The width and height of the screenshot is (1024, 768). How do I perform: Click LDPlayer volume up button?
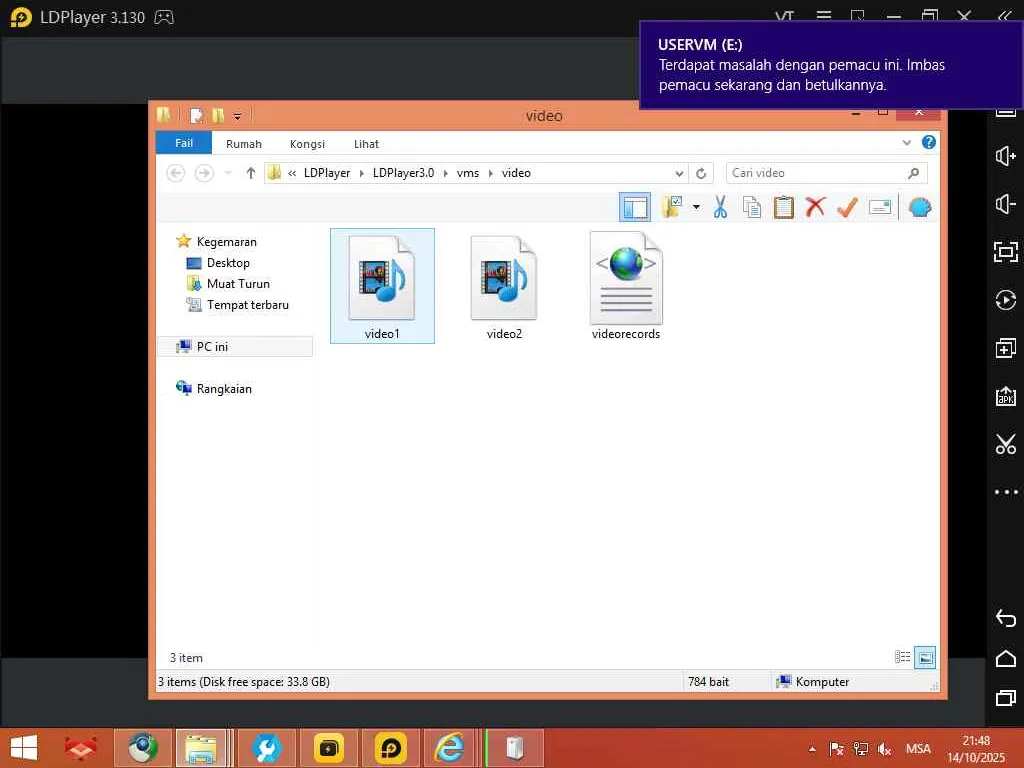1005,156
